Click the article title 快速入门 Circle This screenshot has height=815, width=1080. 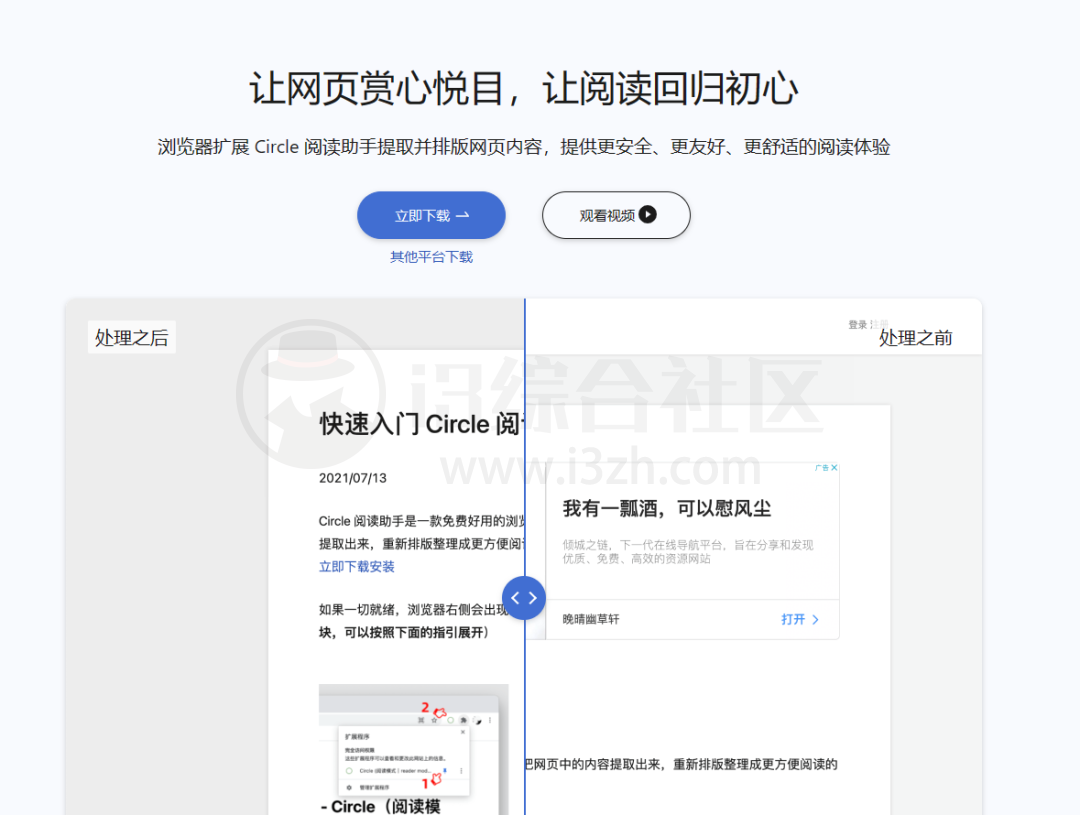pyautogui.click(x=421, y=424)
